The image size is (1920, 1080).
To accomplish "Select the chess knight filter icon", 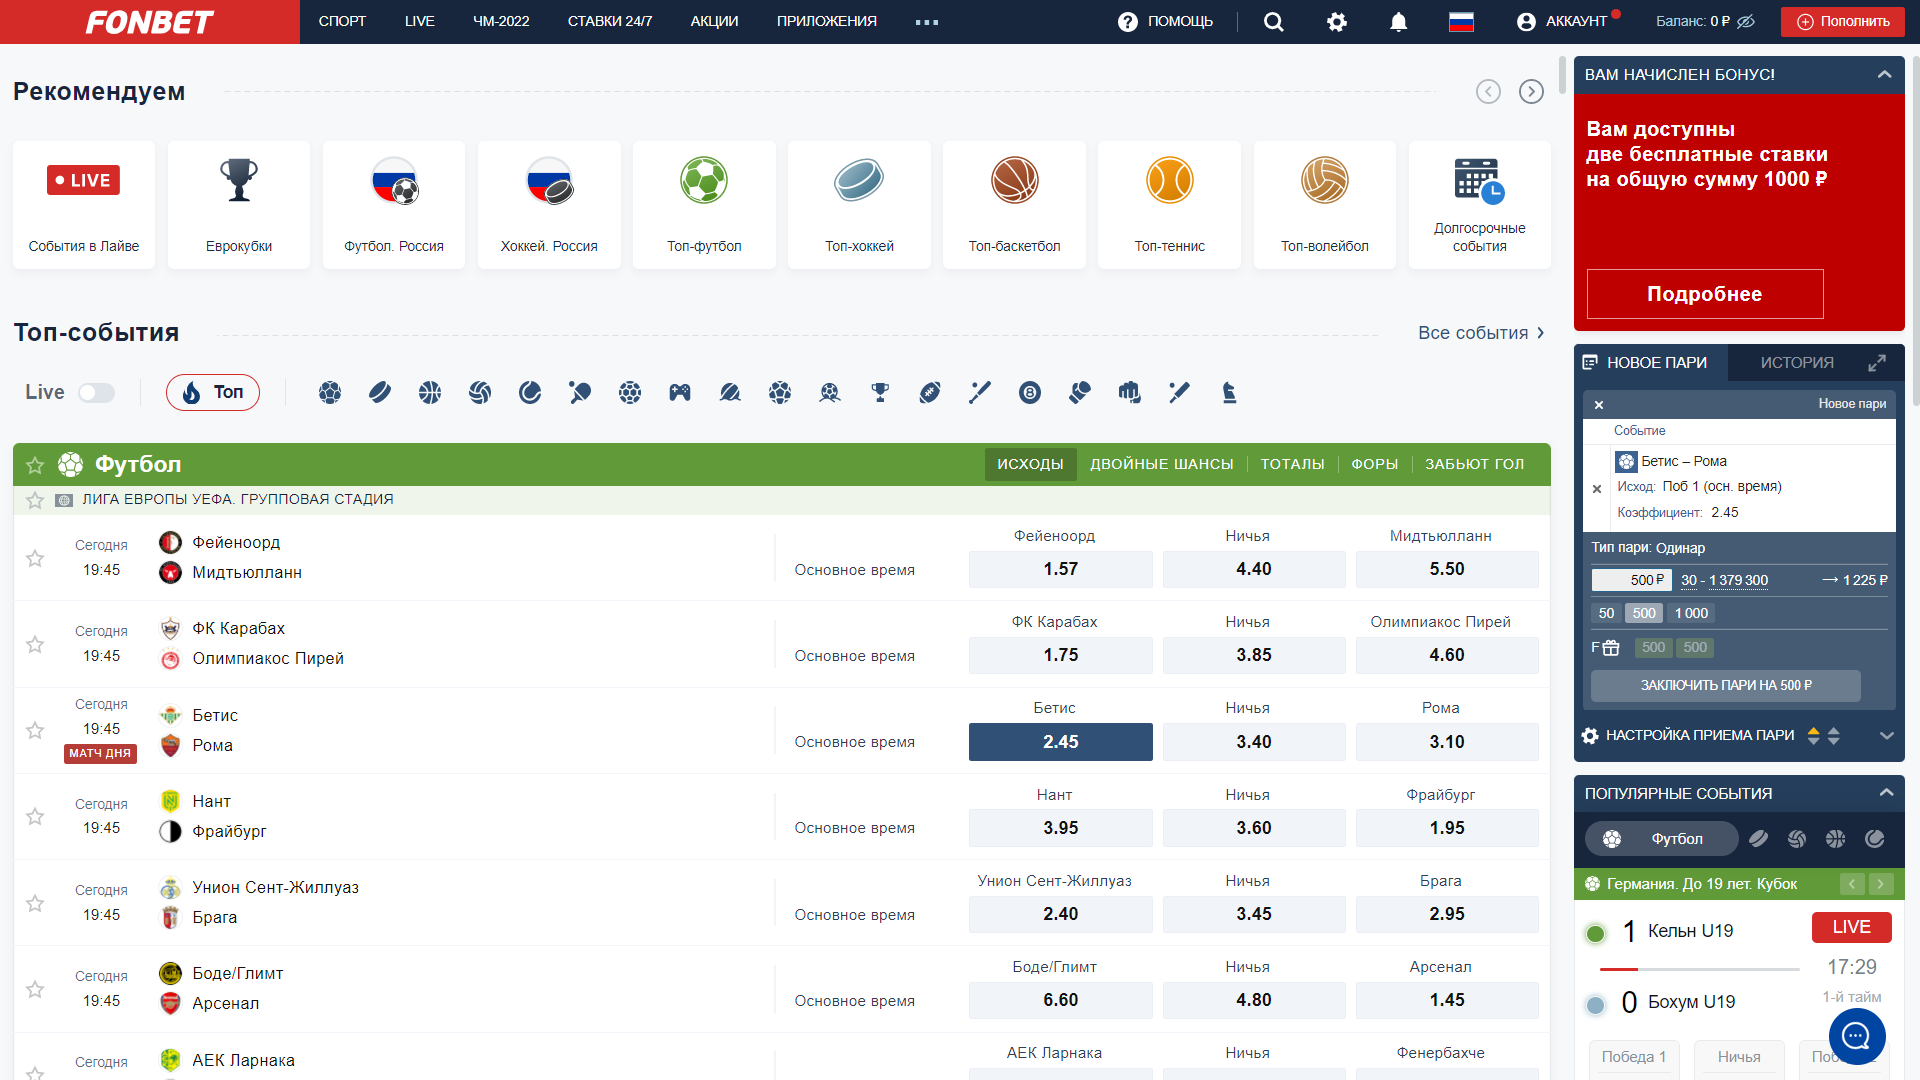I will click(x=1229, y=393).
